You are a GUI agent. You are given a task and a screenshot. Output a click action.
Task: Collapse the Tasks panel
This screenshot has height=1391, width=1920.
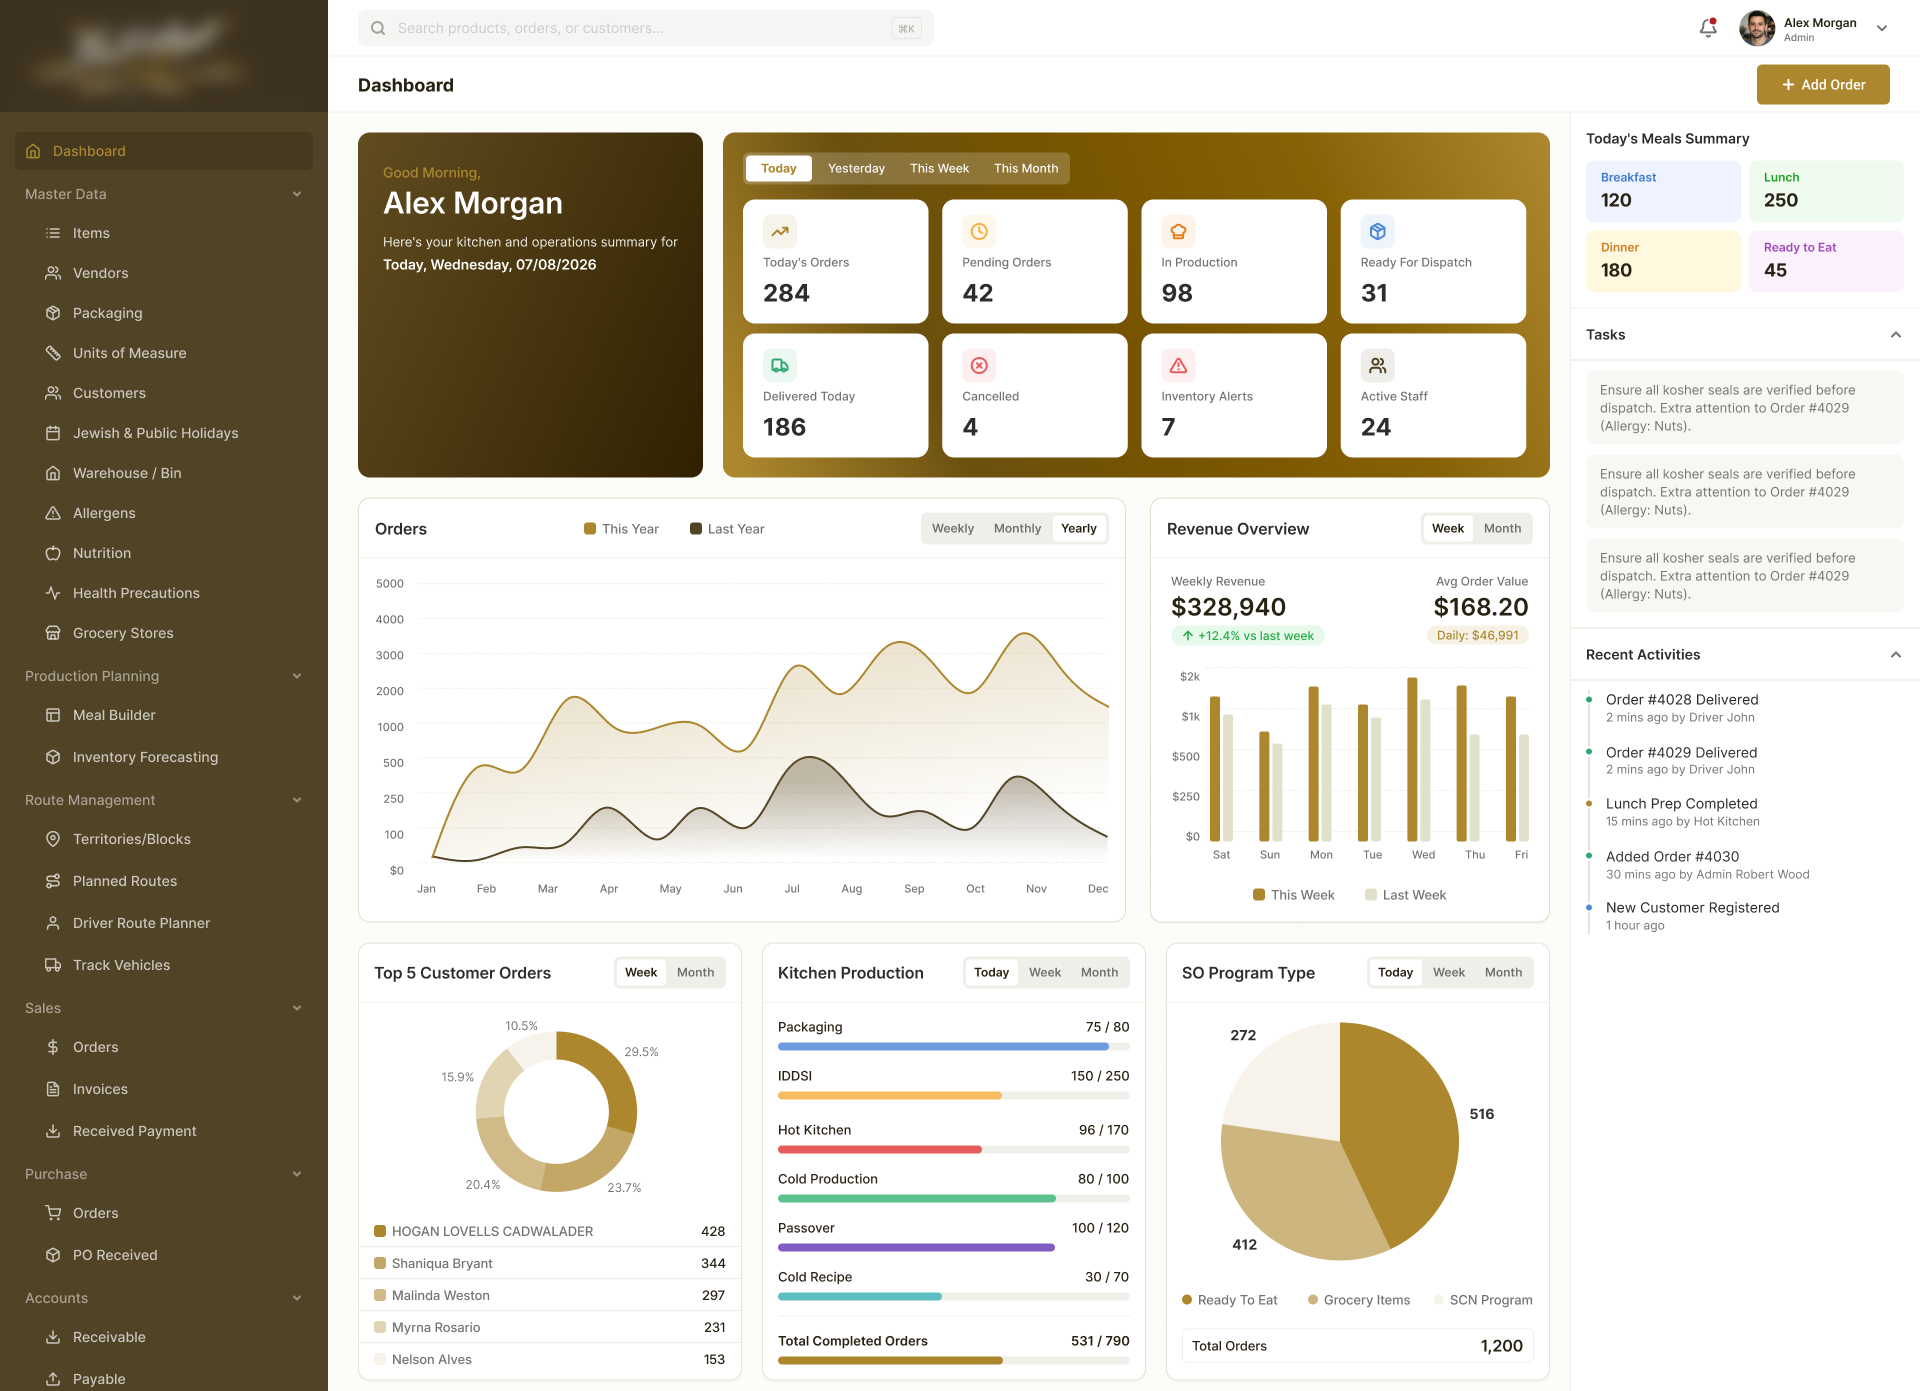point(1895,335)
